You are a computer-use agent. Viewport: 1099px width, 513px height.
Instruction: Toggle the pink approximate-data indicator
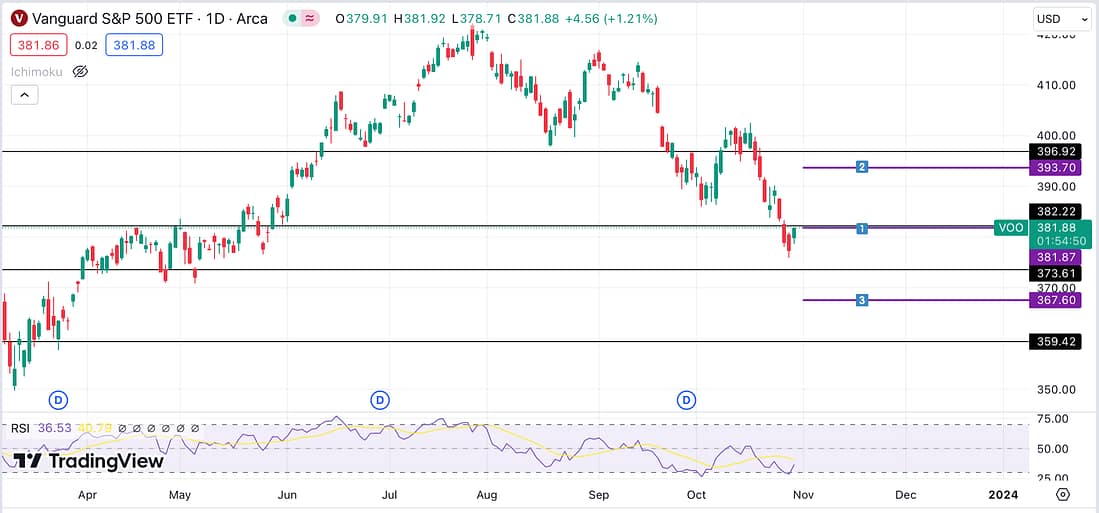click(x=311, y=19)
